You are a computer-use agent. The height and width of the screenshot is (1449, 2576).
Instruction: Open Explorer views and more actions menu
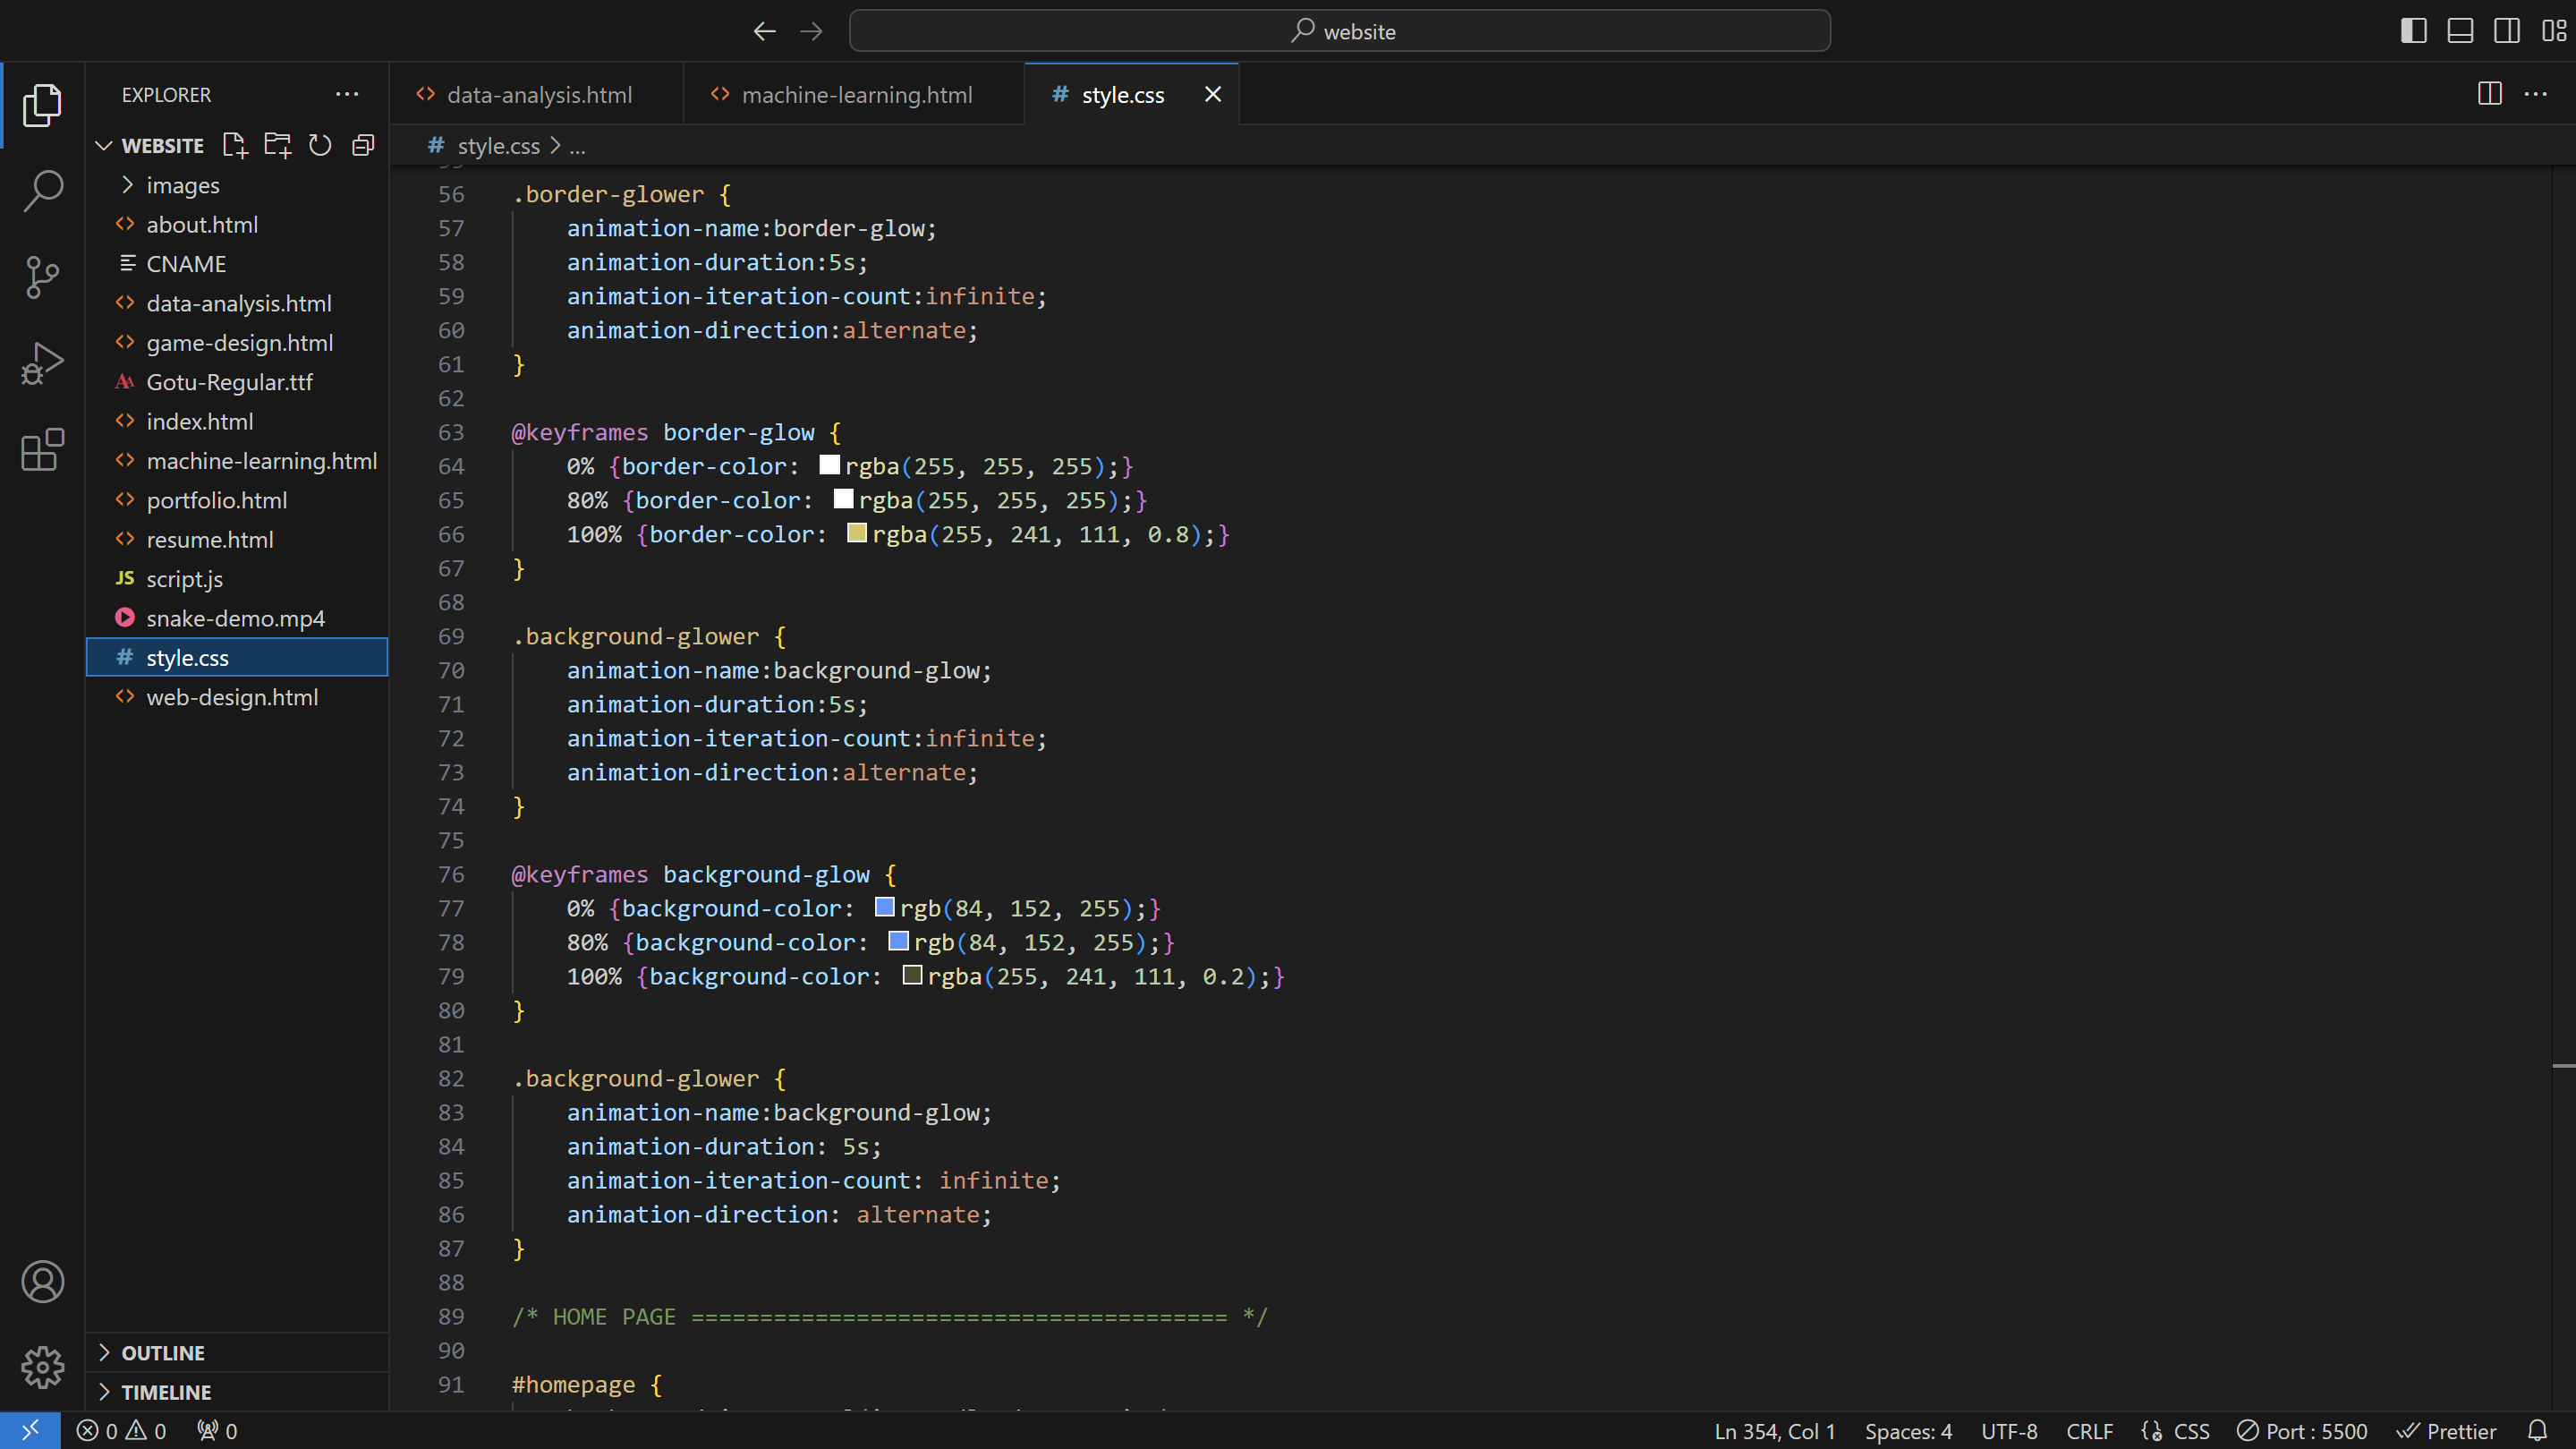click(x=347, y=94)
